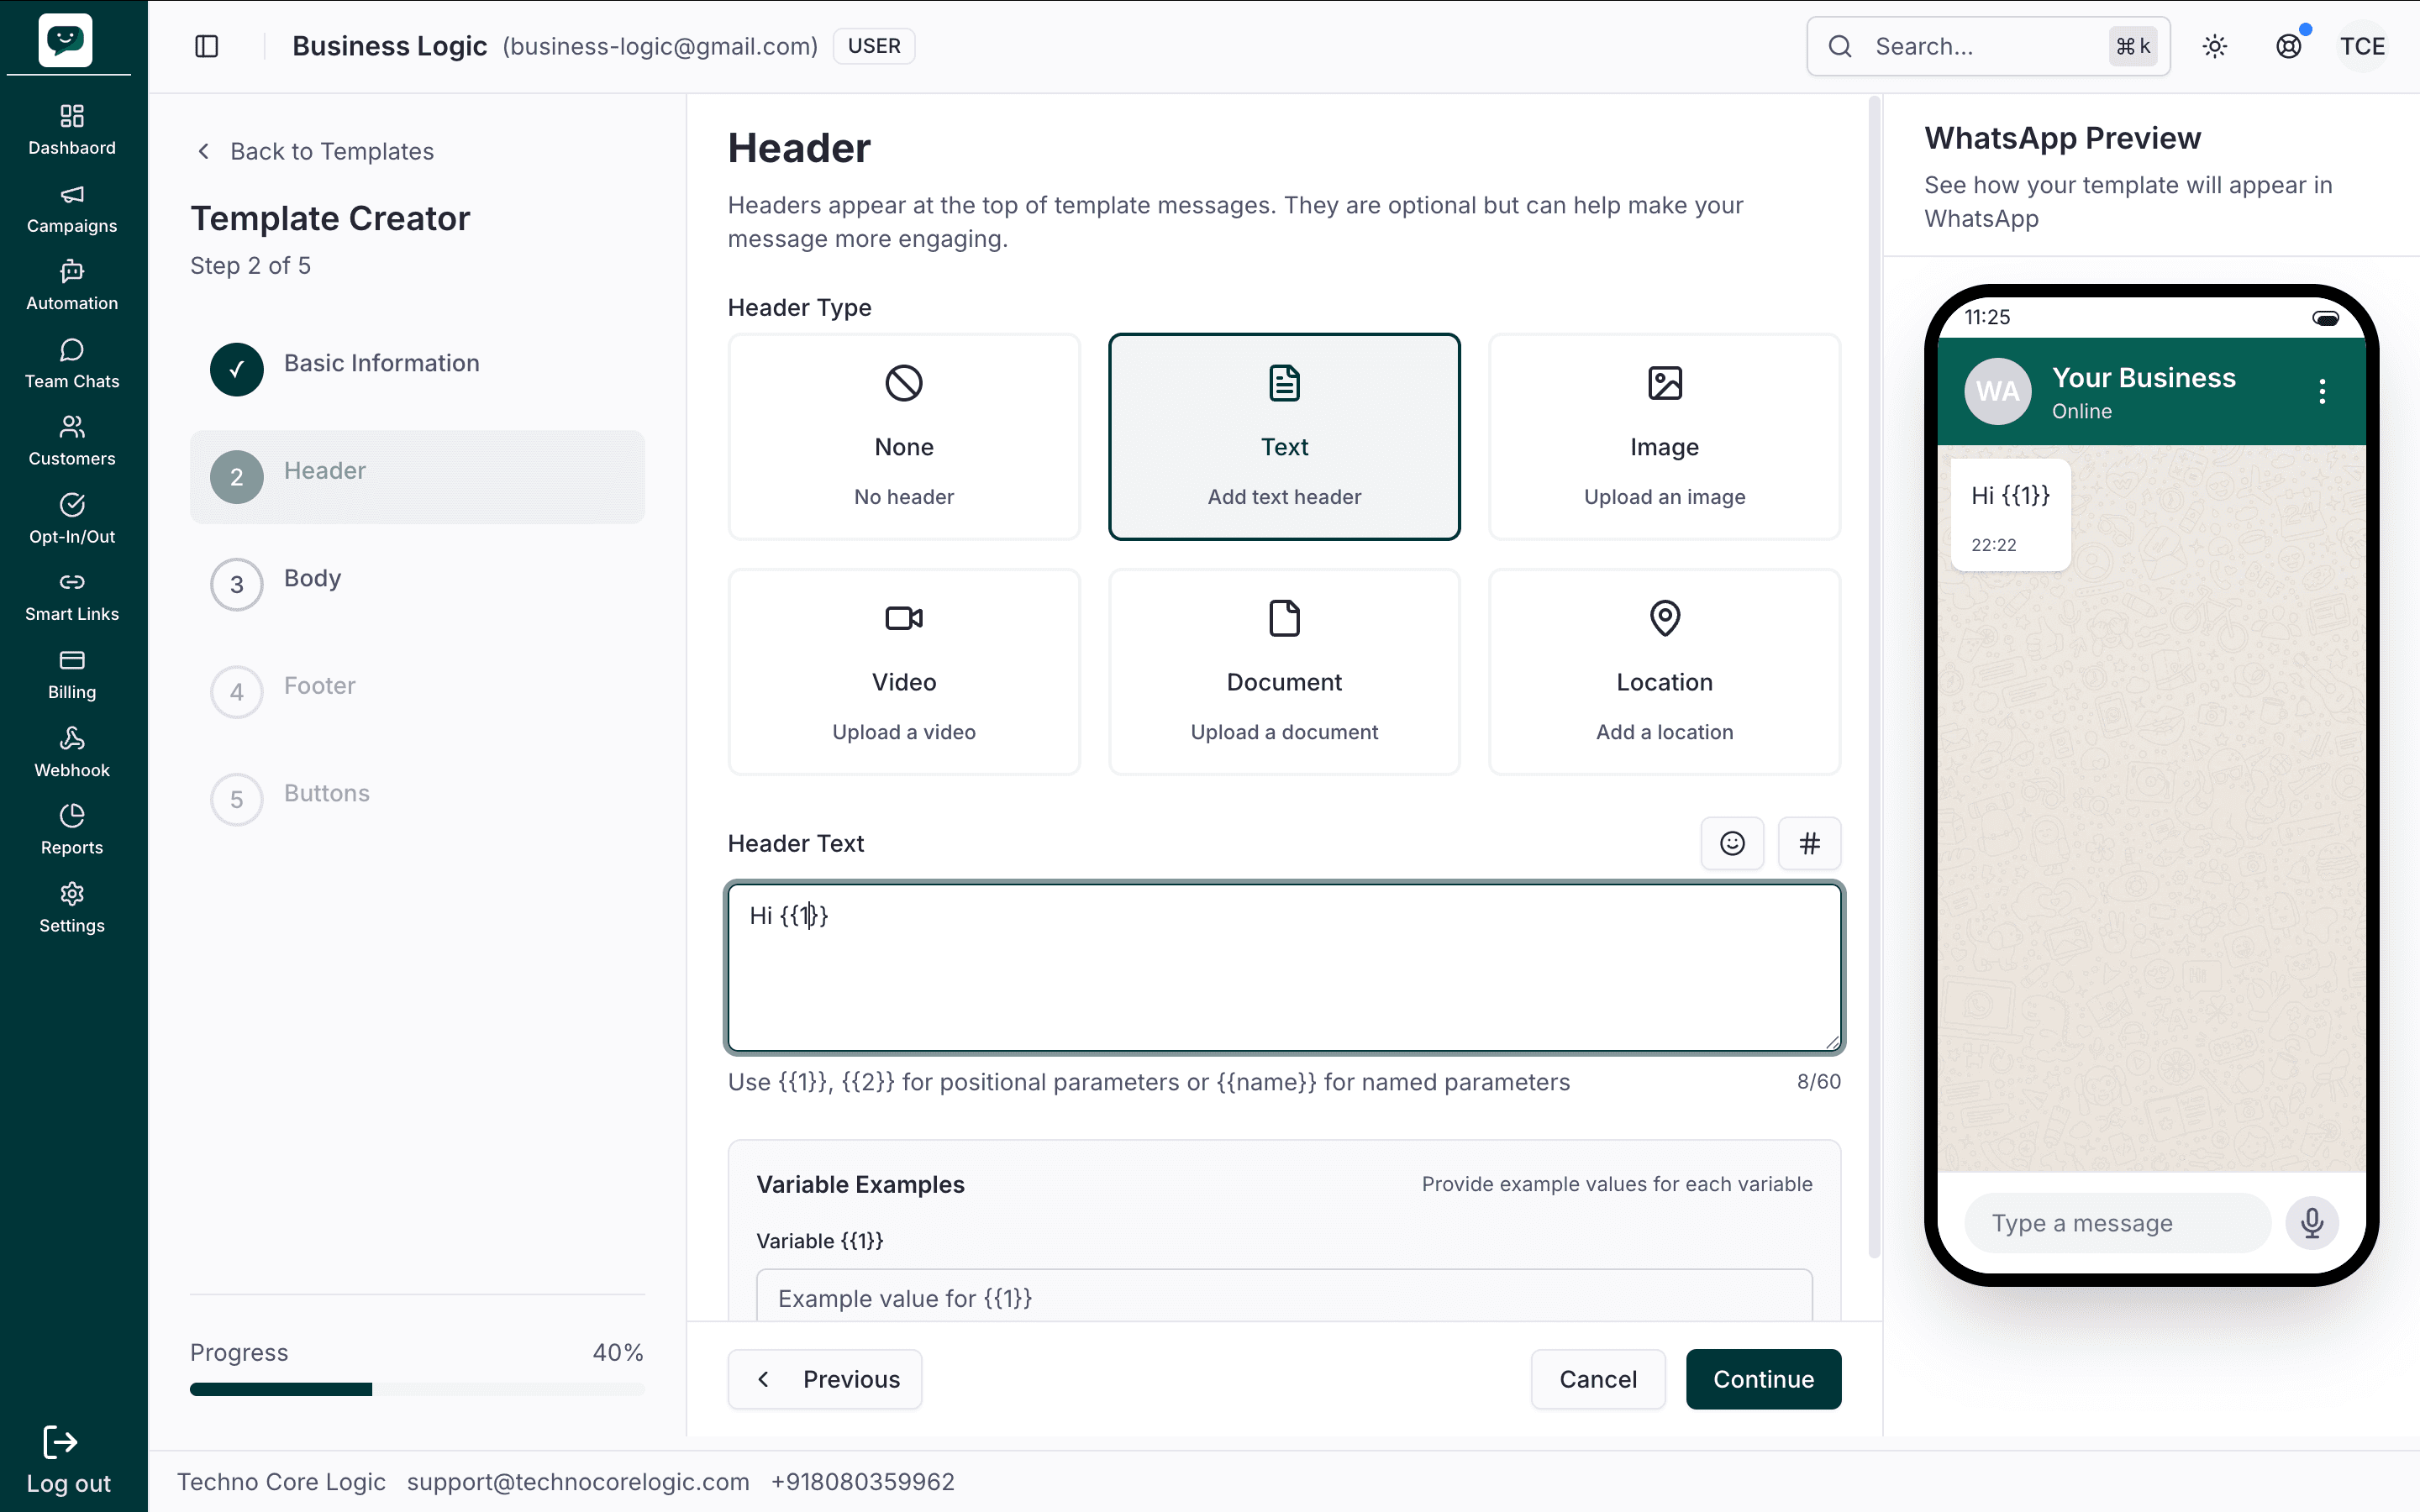Open Billing from the sidebar
Image resolution: width=2420 pixels, height=1512 pixels.
click(x=72, y=675)
